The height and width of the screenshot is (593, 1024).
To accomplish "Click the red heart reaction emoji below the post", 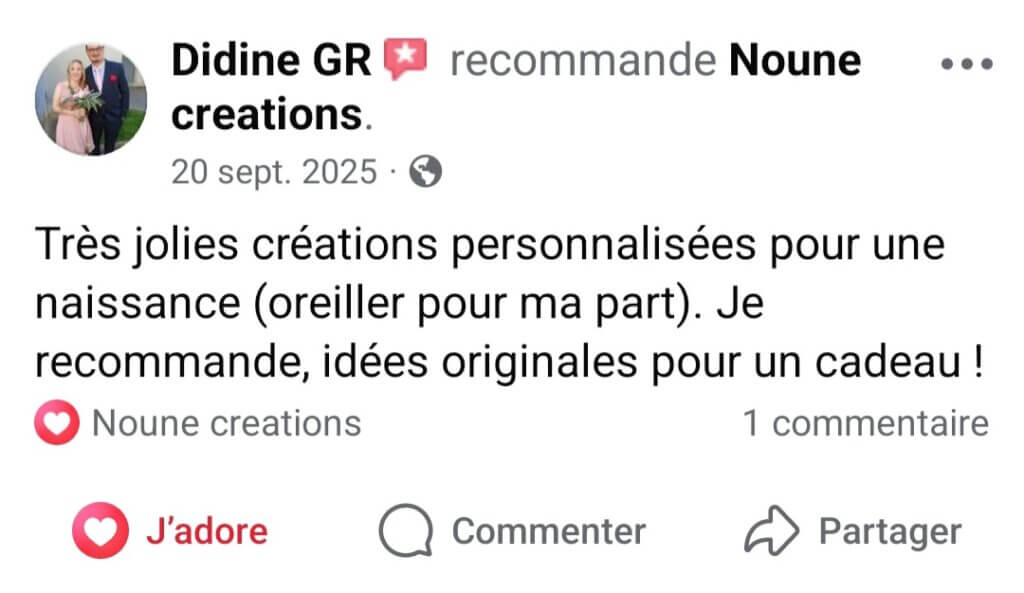I will tap(56, 422).
